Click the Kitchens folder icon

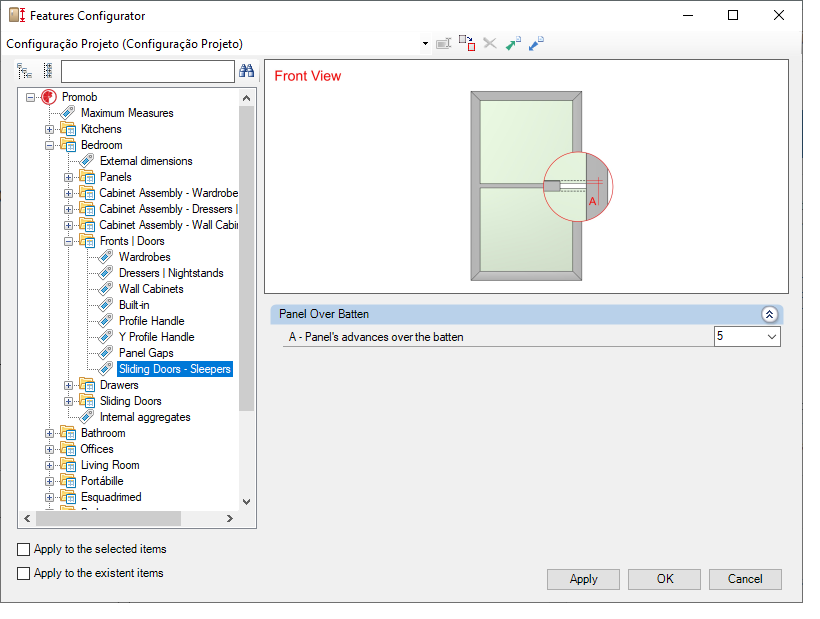tap(68, 129)
